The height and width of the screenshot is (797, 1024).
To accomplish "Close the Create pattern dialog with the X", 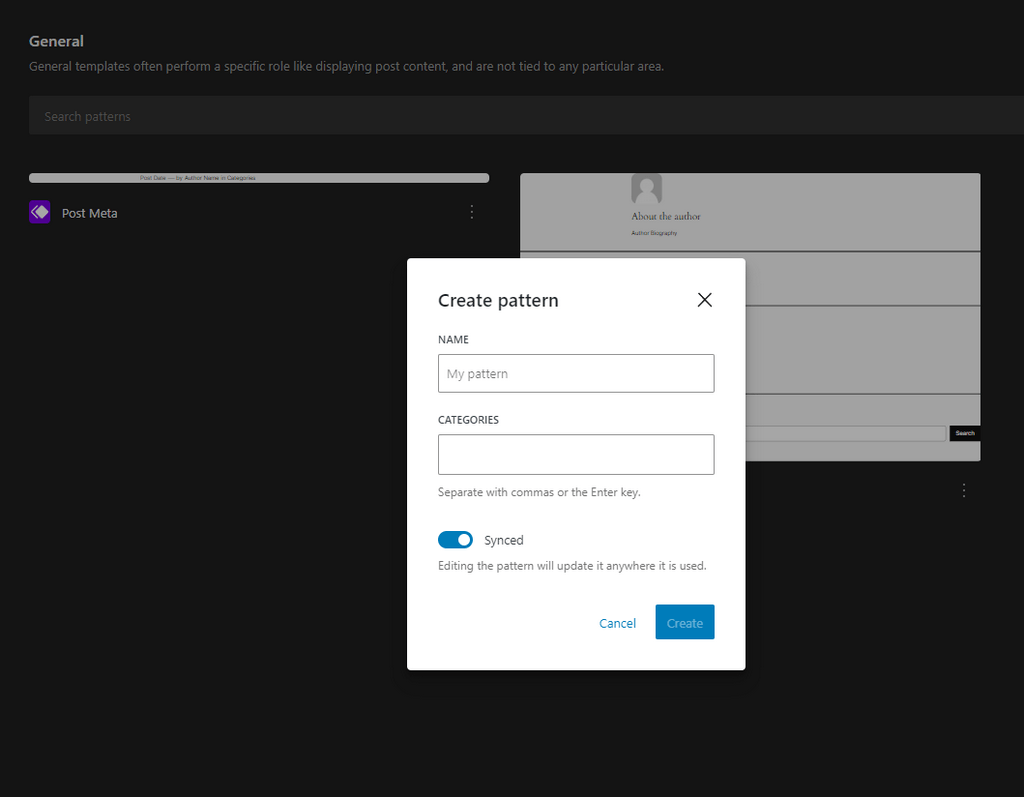I will pos(704,299).
